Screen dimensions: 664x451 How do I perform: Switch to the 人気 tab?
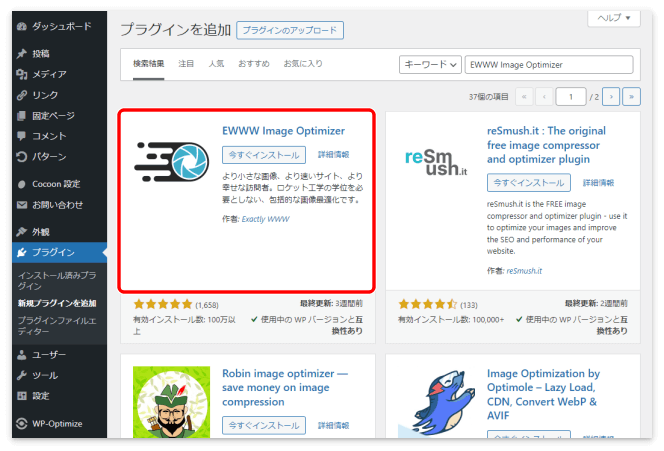point(216,64)
